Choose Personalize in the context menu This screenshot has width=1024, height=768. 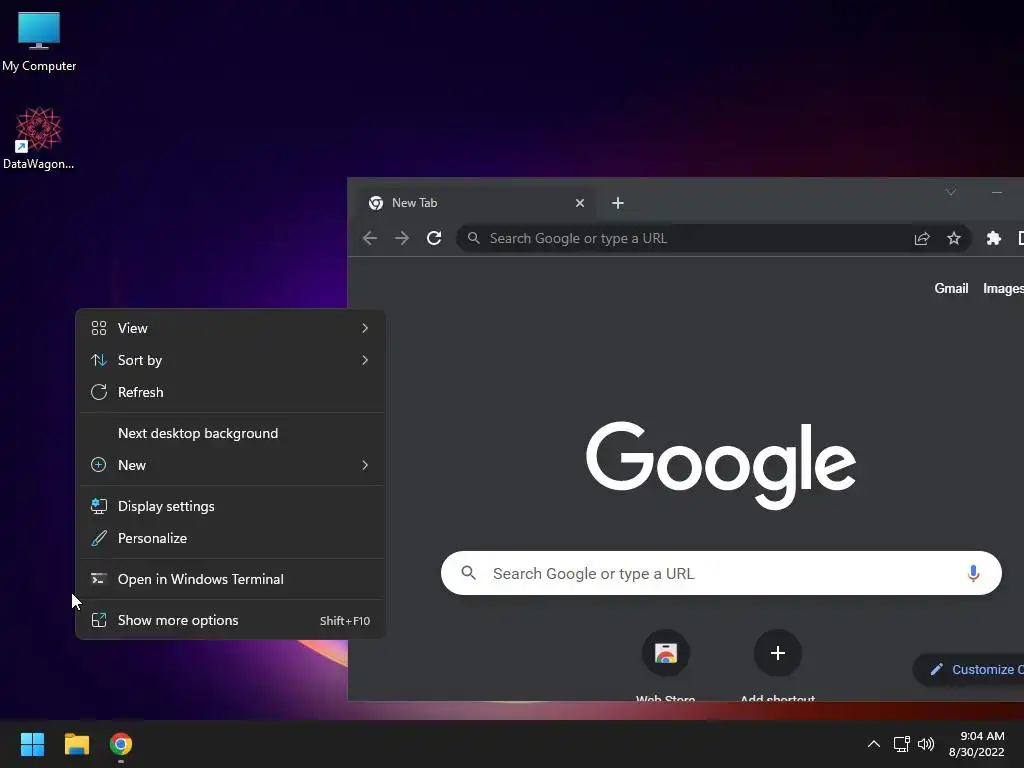pos(231,538)
